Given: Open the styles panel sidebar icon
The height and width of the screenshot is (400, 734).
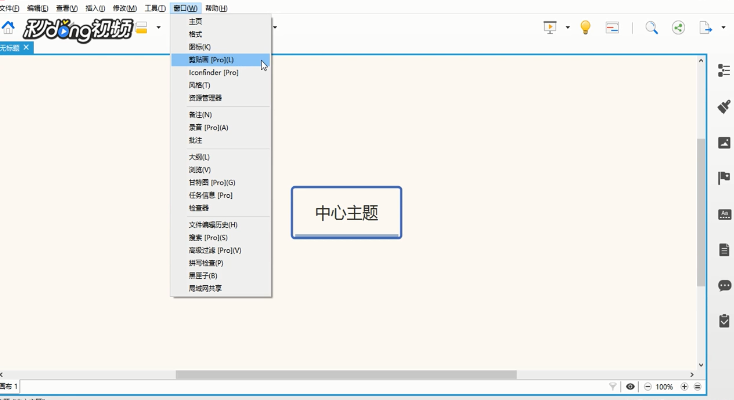Looking at the screenshot, I should pos(724,214).
